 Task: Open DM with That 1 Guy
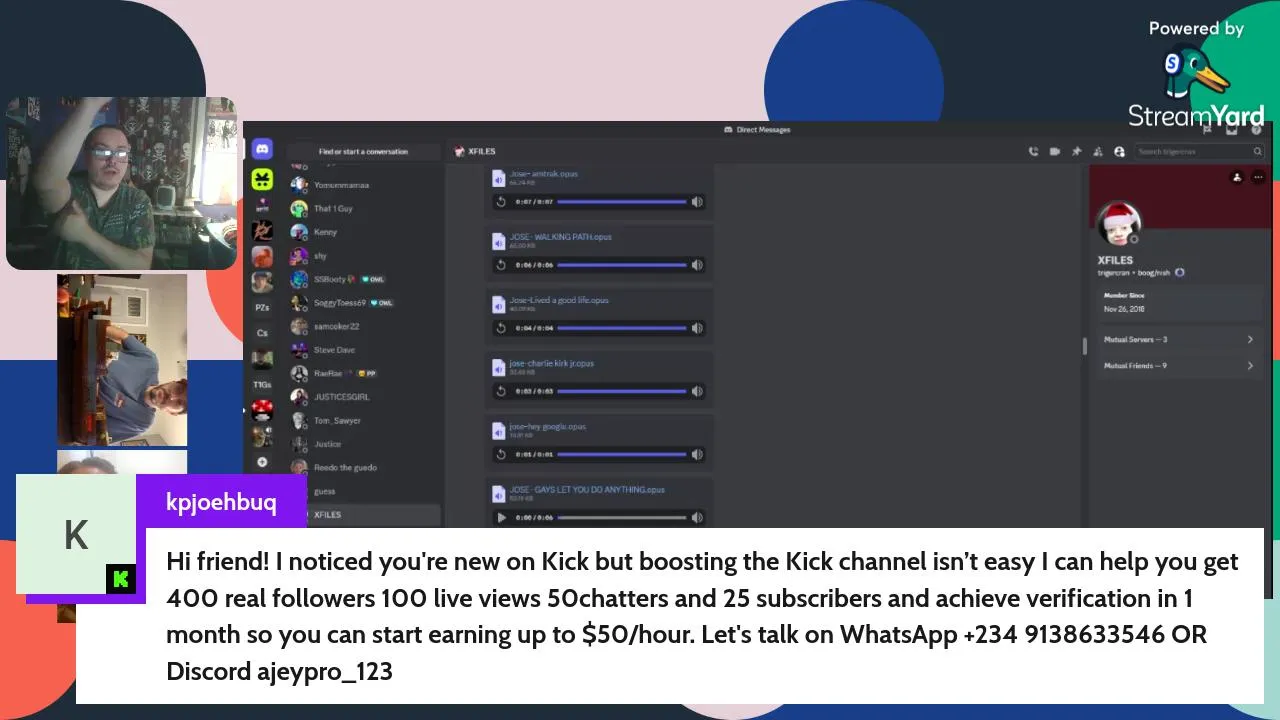click(x=364, y=208)
